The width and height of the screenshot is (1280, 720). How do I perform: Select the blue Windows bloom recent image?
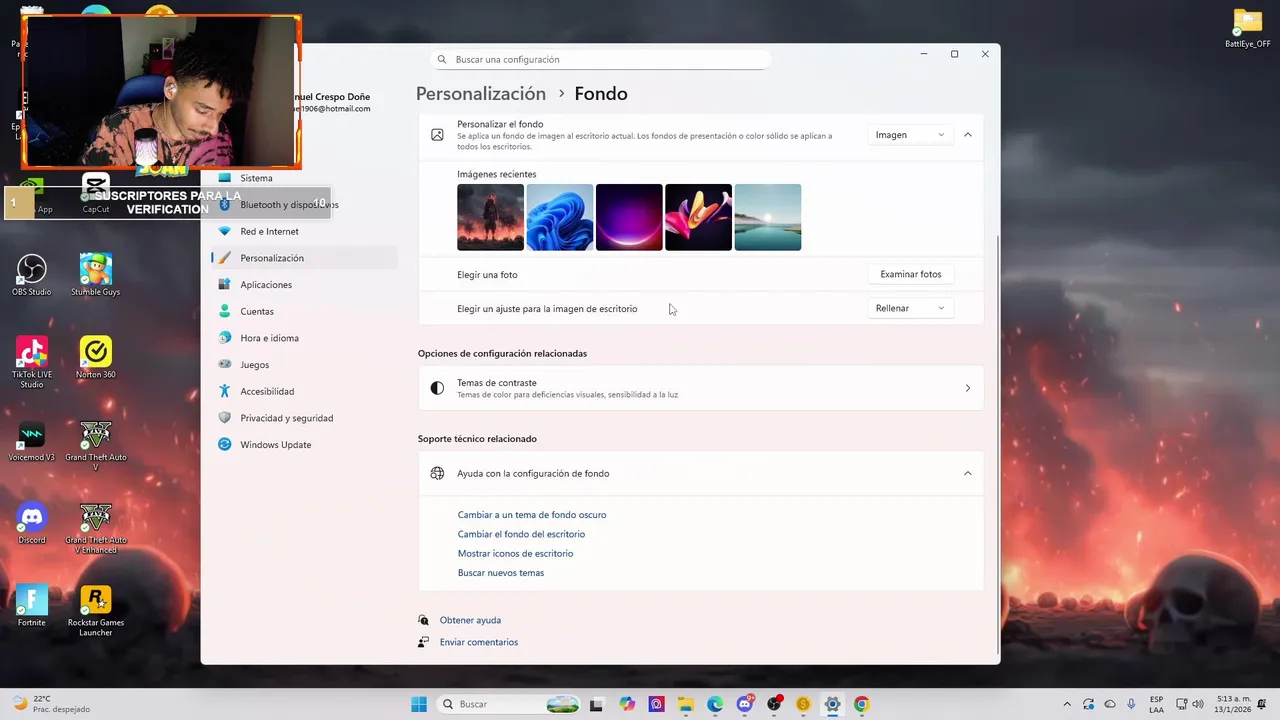(560, 217)
